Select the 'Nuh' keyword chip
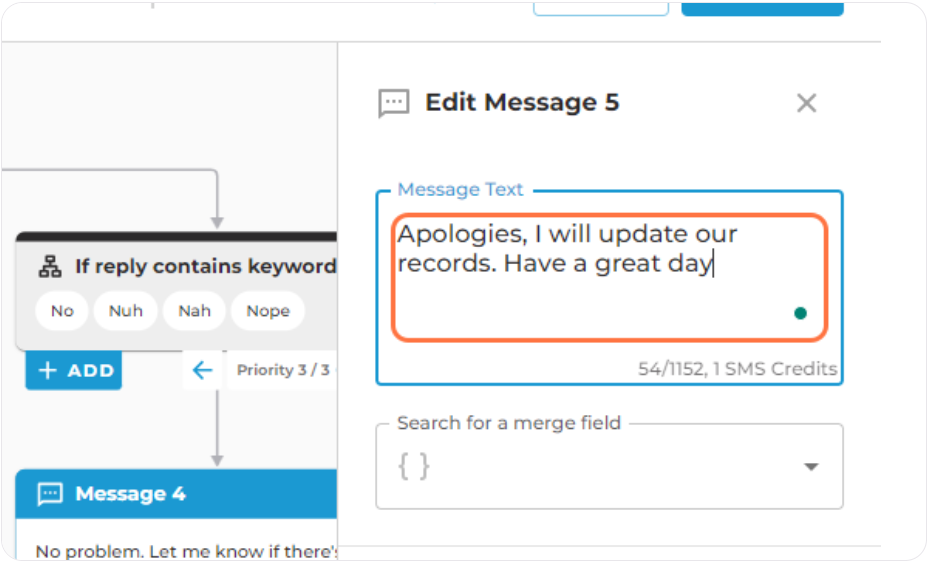Screen dimensions: 929x565 126,310
